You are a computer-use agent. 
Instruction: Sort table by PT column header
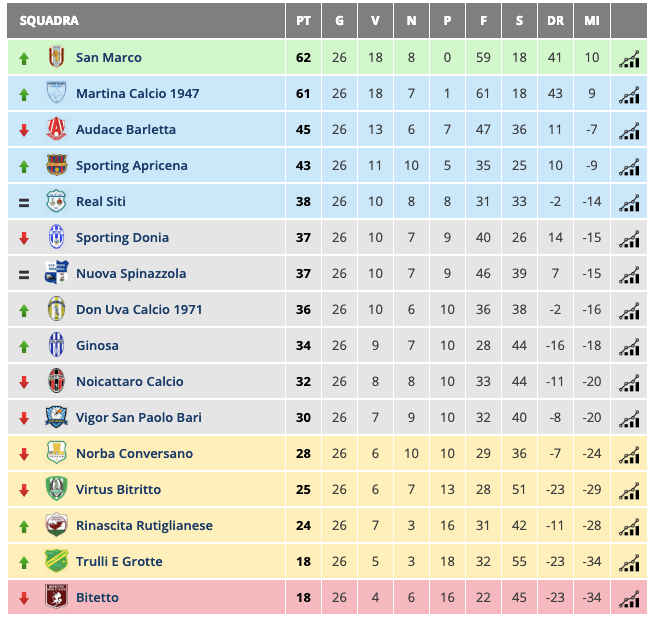303,21
